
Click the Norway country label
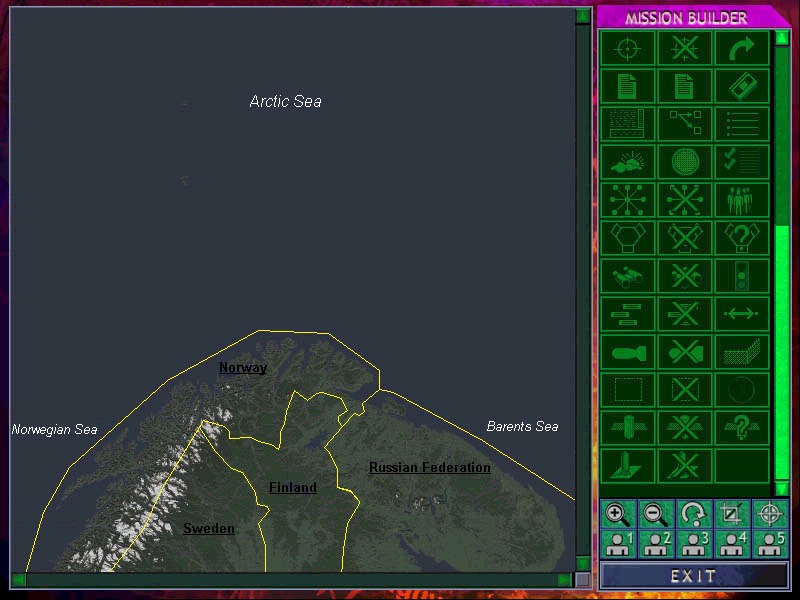pyautogui.click(x=243, y=368)
